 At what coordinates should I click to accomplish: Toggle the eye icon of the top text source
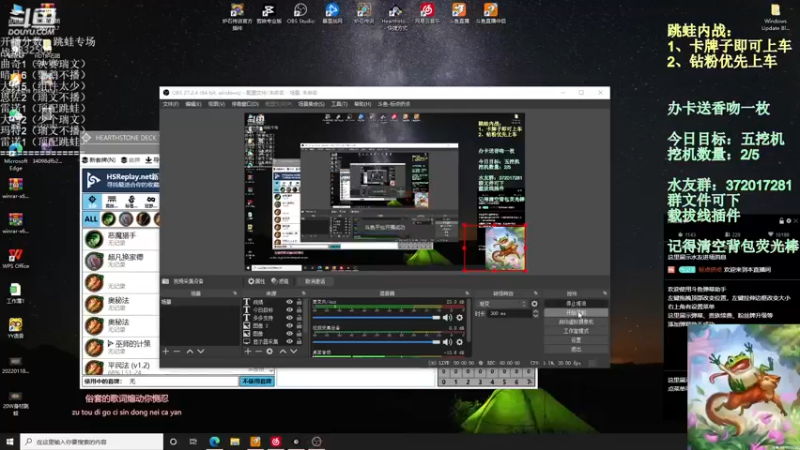pos(289,302)
